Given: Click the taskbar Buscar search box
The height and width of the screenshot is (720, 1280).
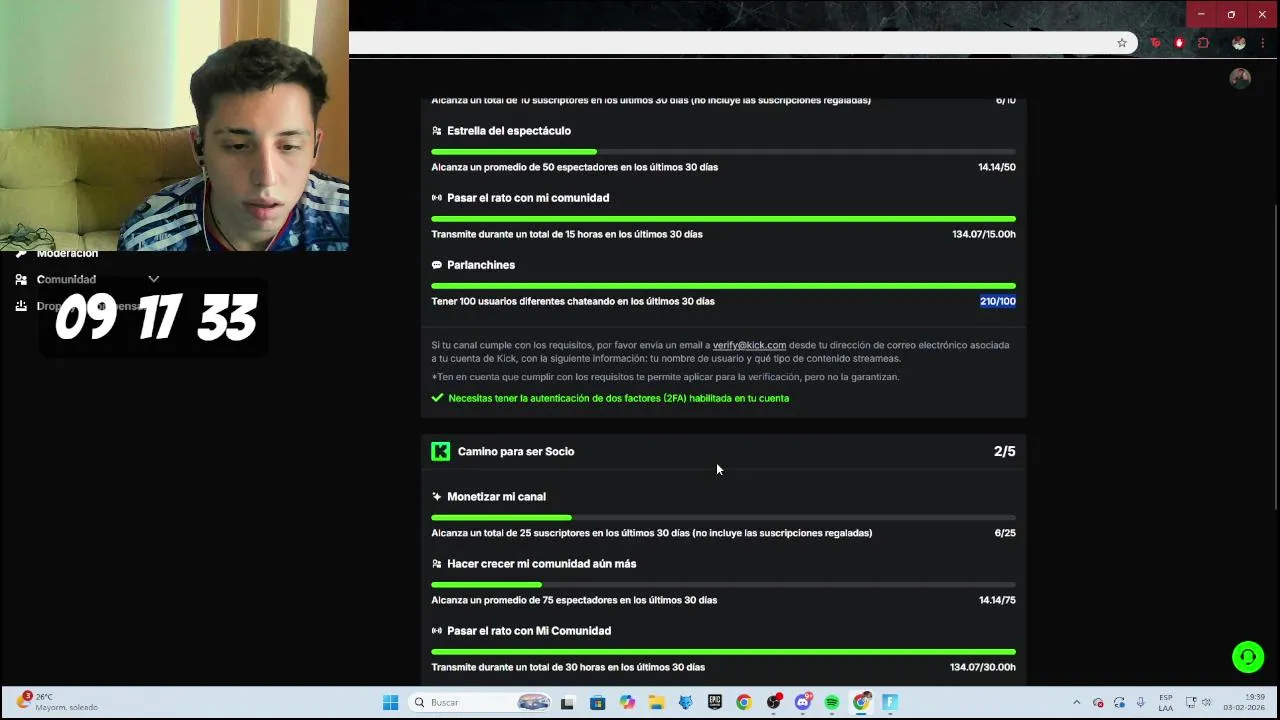Looking at the screenshot, I should 481,703.
